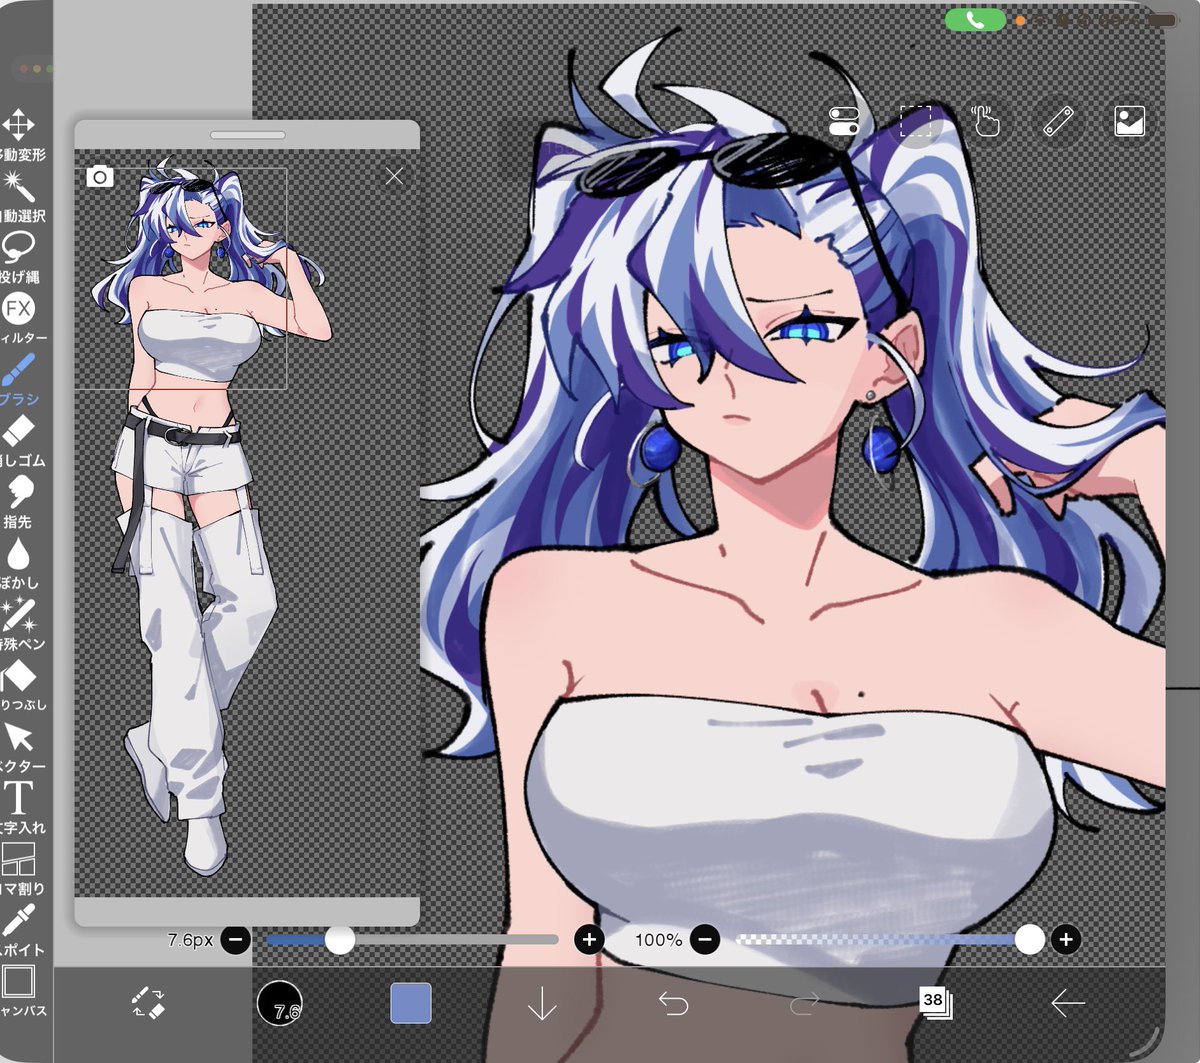Tap the camera icon in reference window
1200x1063 pixels.
tap(99, 177)
